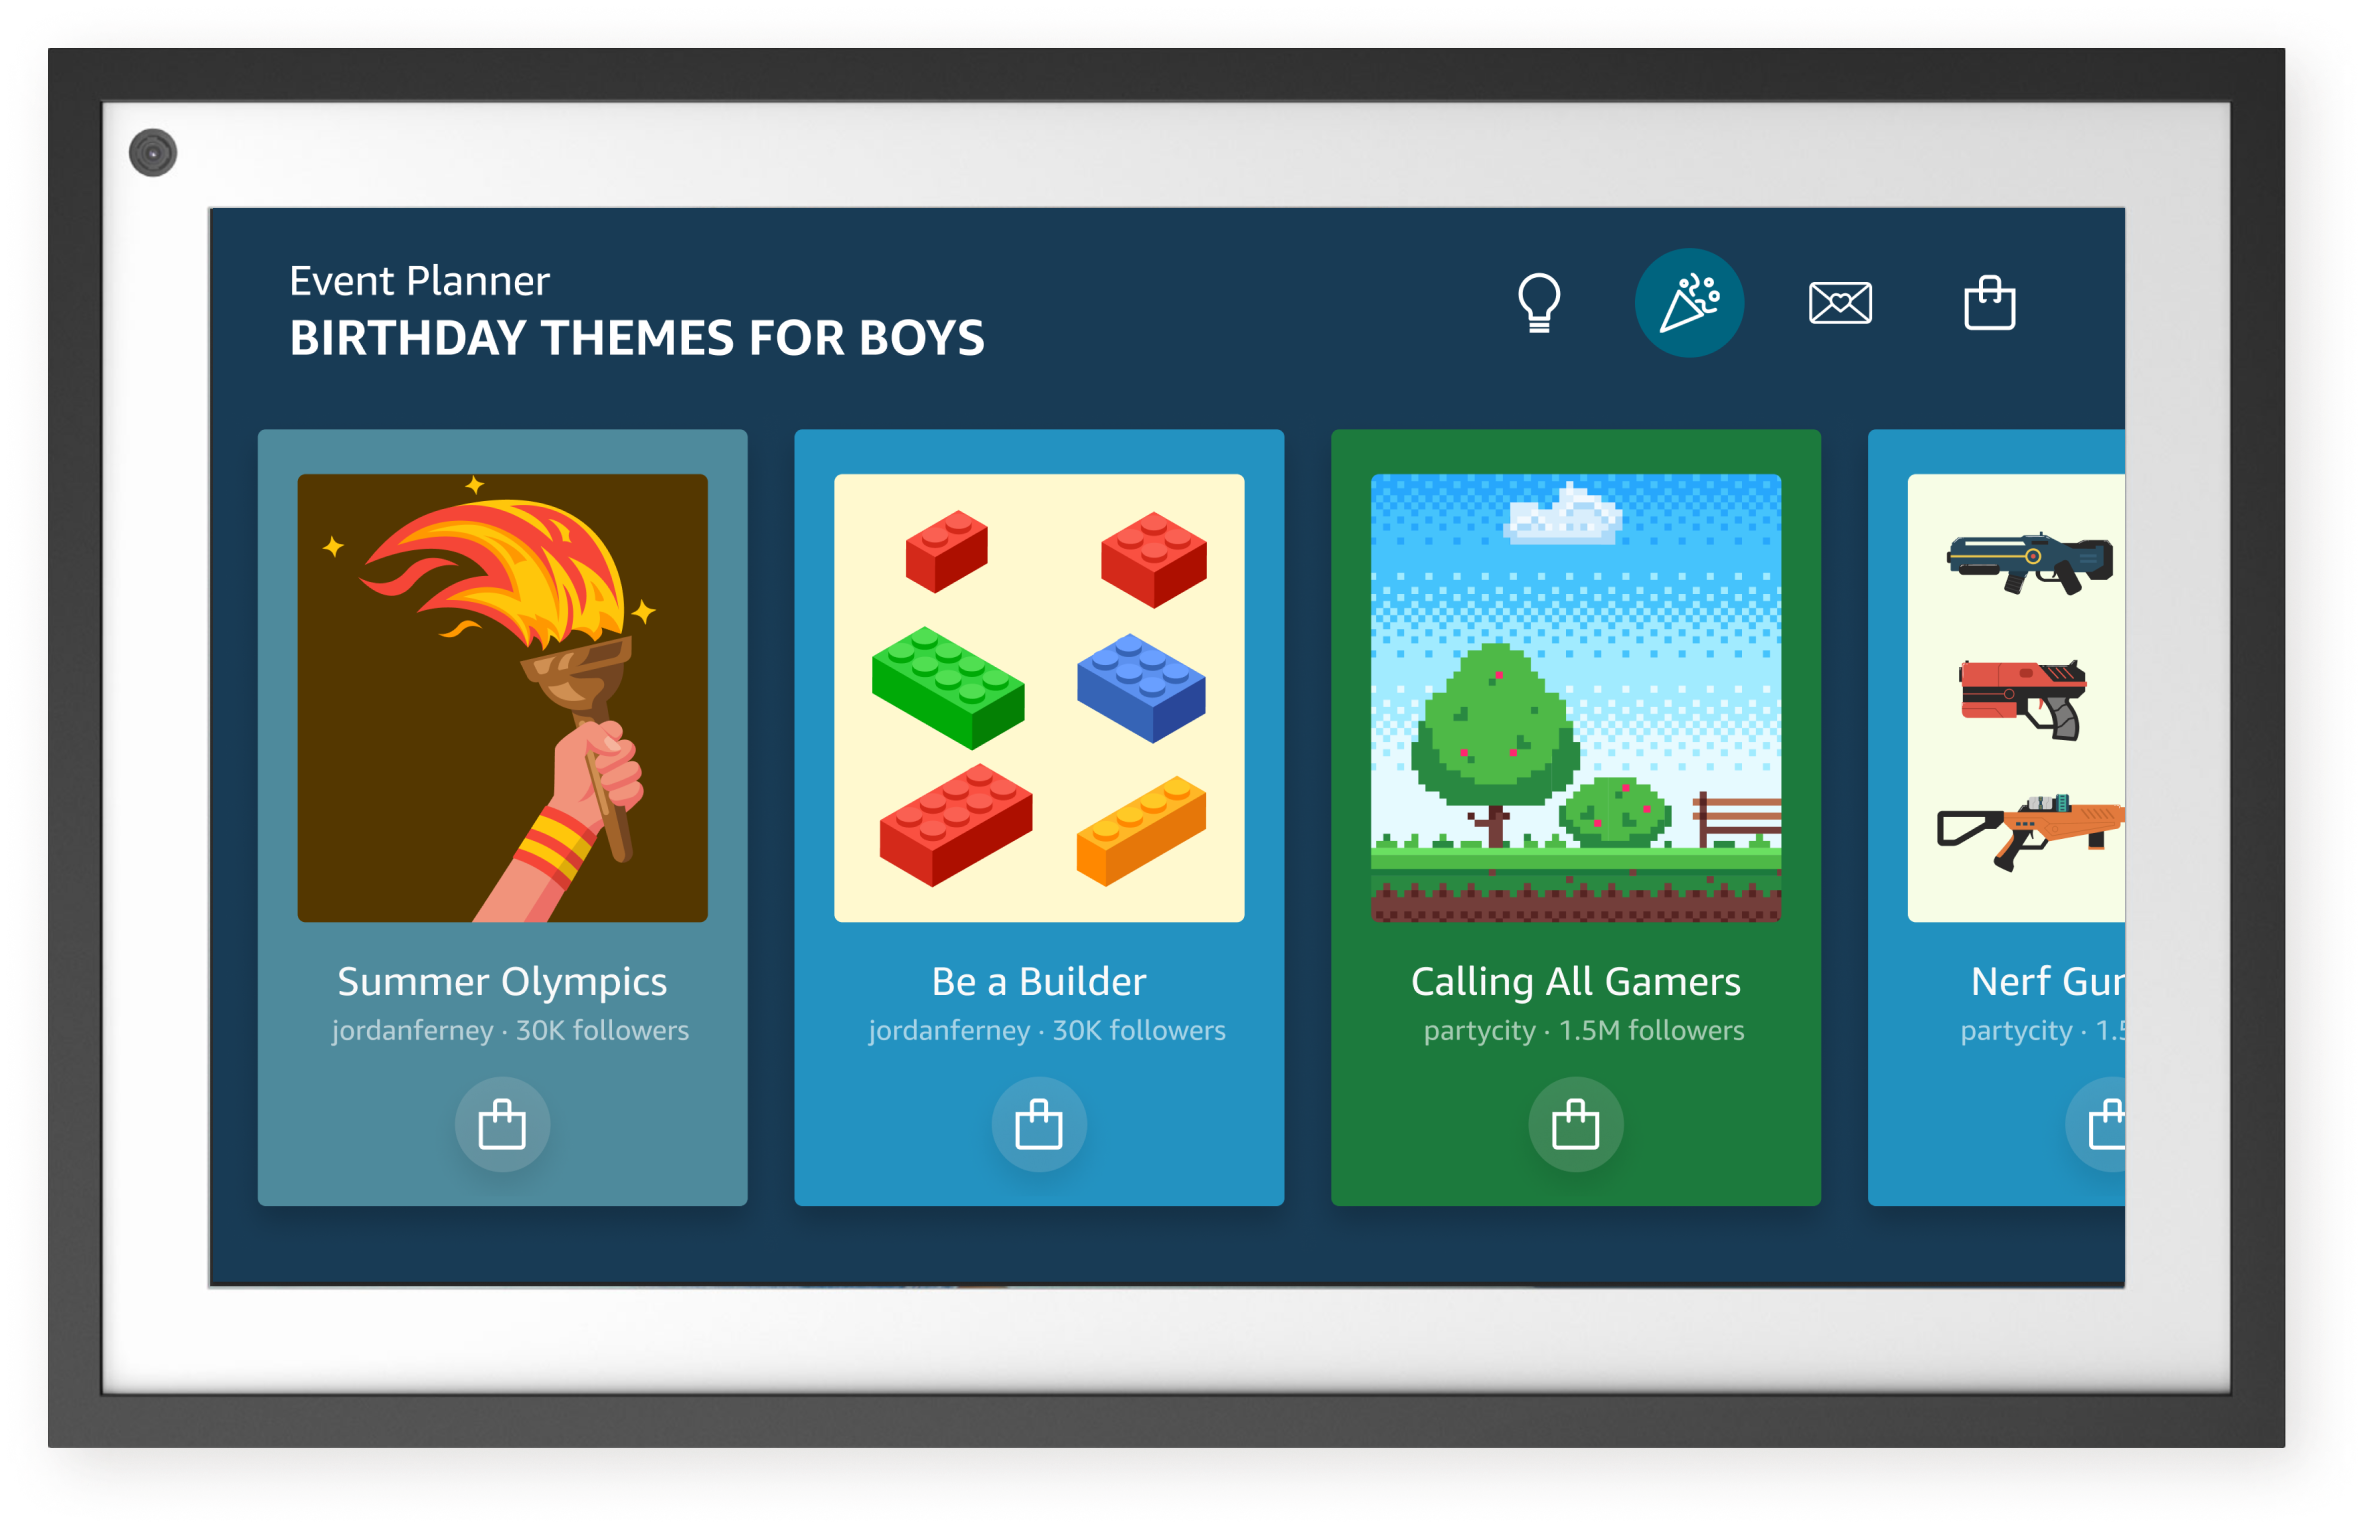Screen dimensions: 2366x1528
Task: Open the building bricks thumbnail
Action: point(1039,697)
